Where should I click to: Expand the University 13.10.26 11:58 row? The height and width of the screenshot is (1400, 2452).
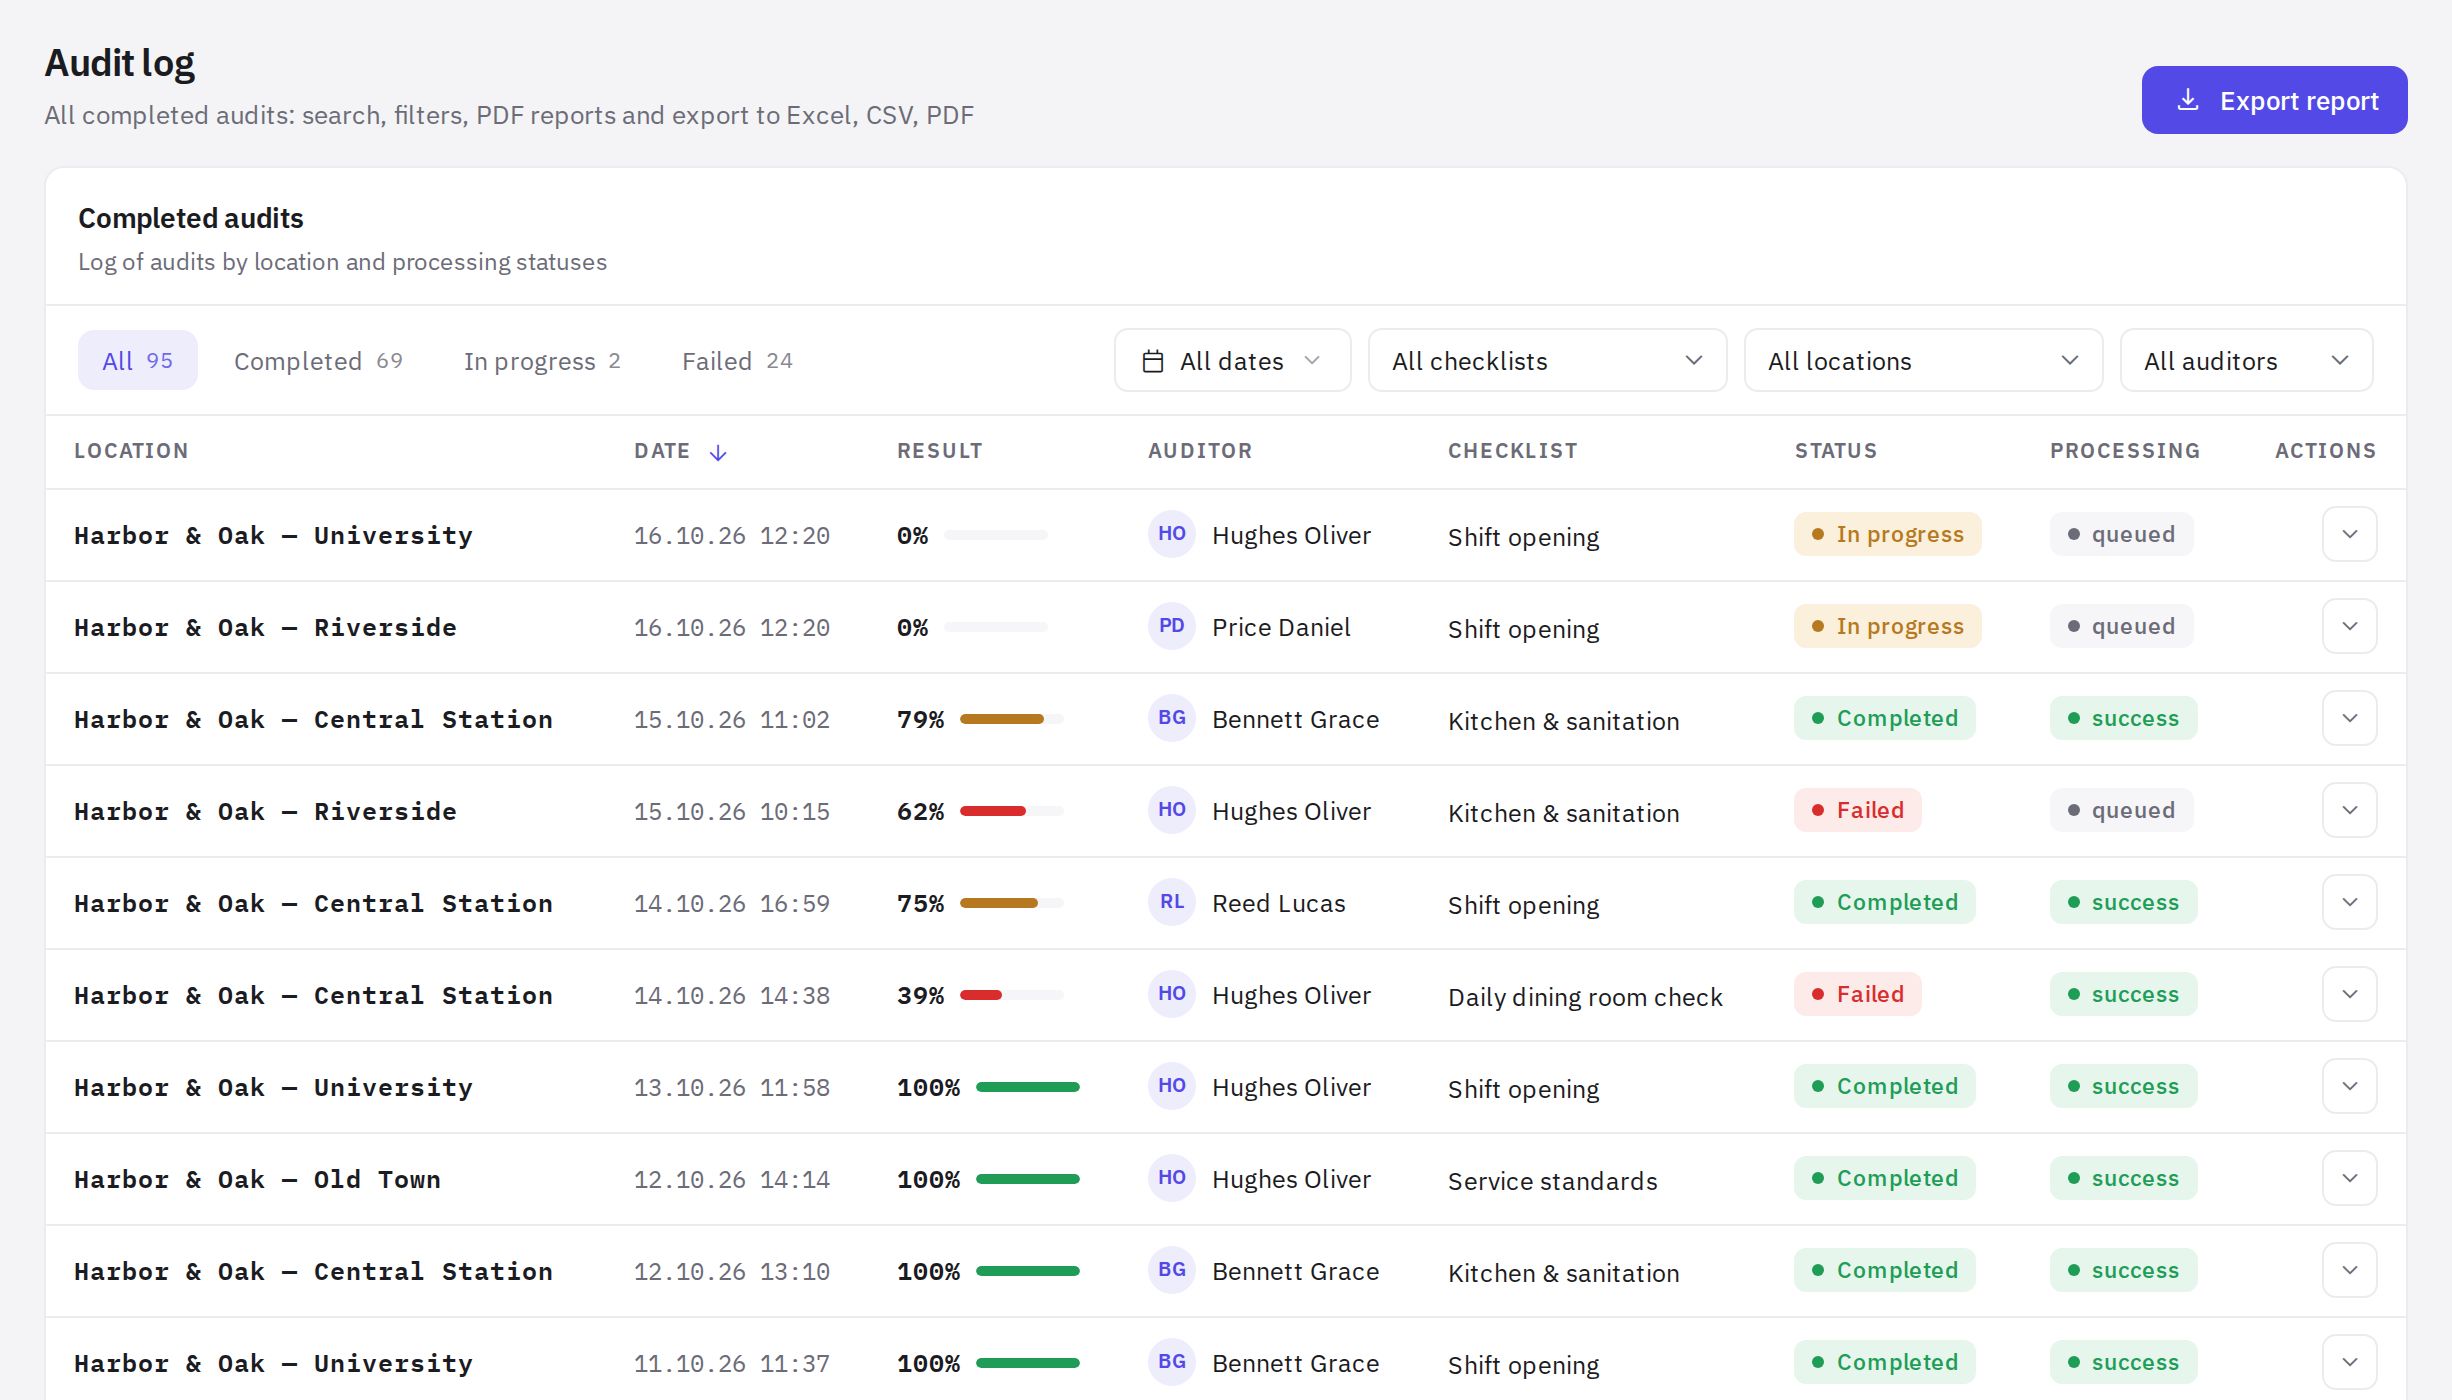tap(2349, 1086)
